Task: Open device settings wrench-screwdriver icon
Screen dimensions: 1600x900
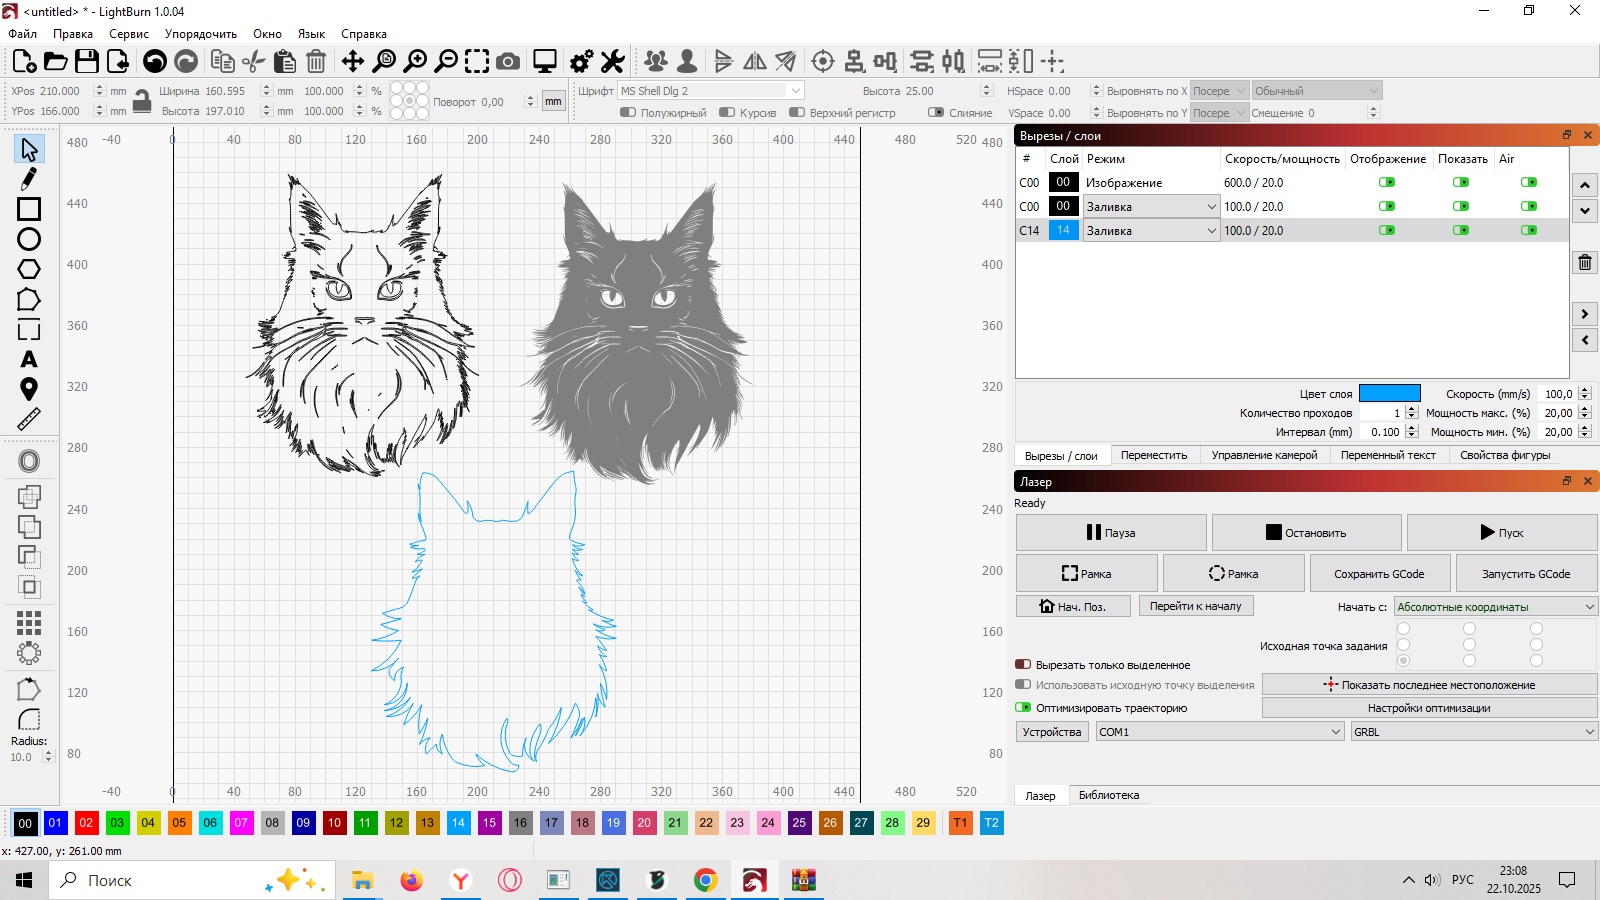Action: (x=612, y=62)
